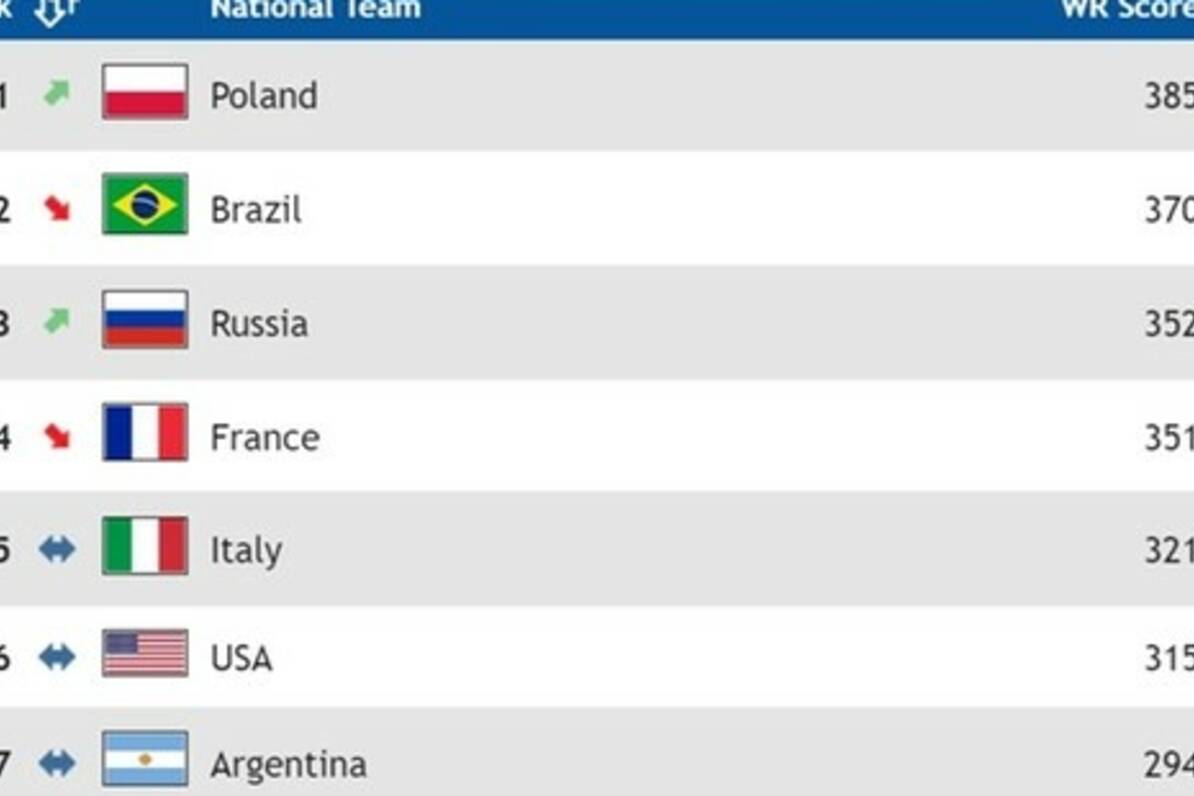Open the Brazil team link
The image size is (1194, 796).
[256, 210]
